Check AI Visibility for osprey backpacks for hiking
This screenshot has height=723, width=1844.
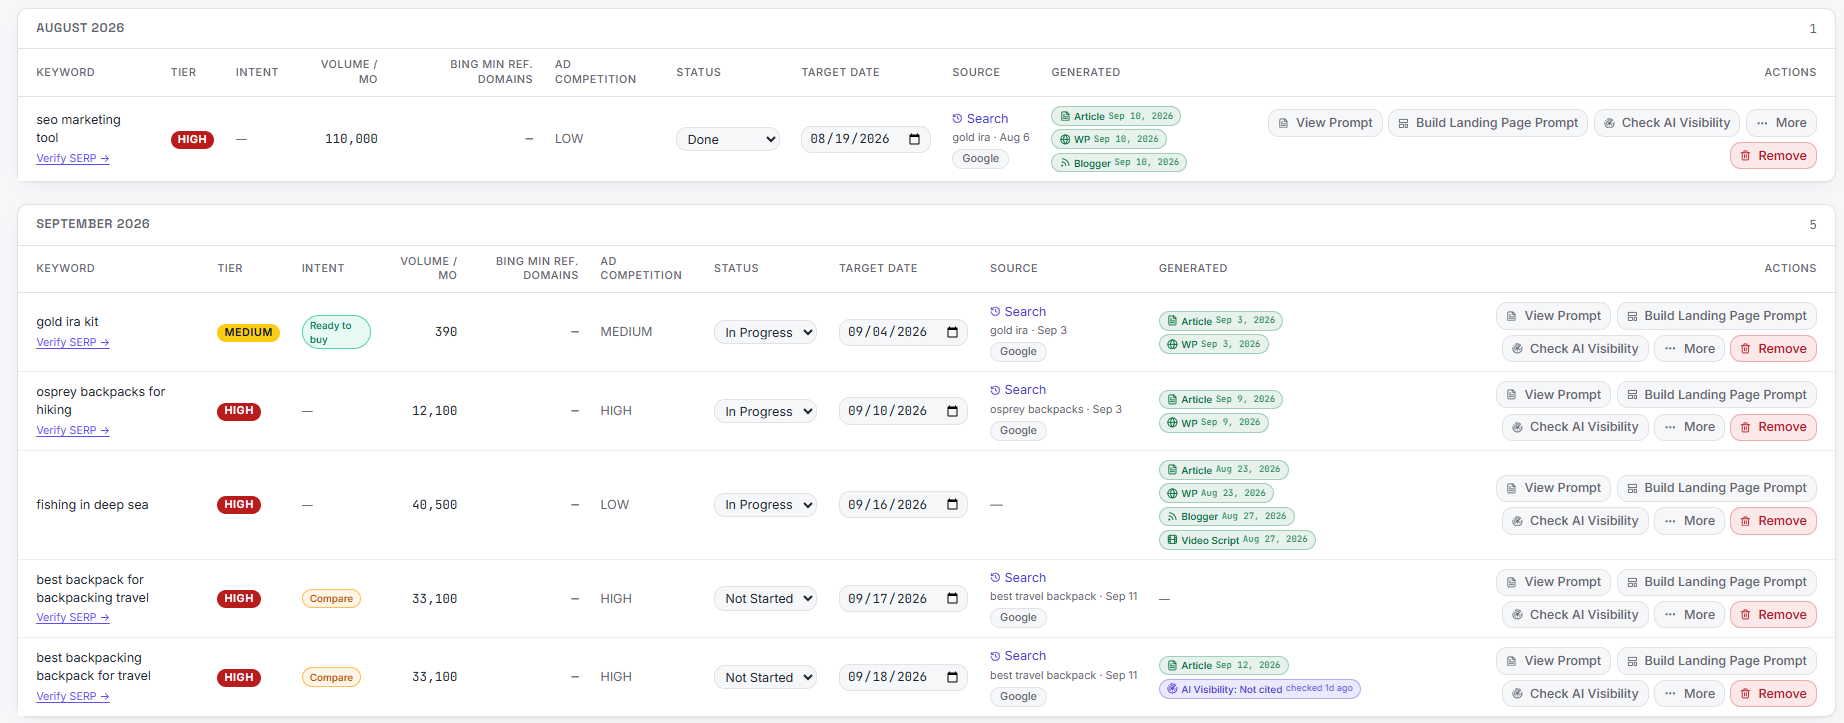1575,427
